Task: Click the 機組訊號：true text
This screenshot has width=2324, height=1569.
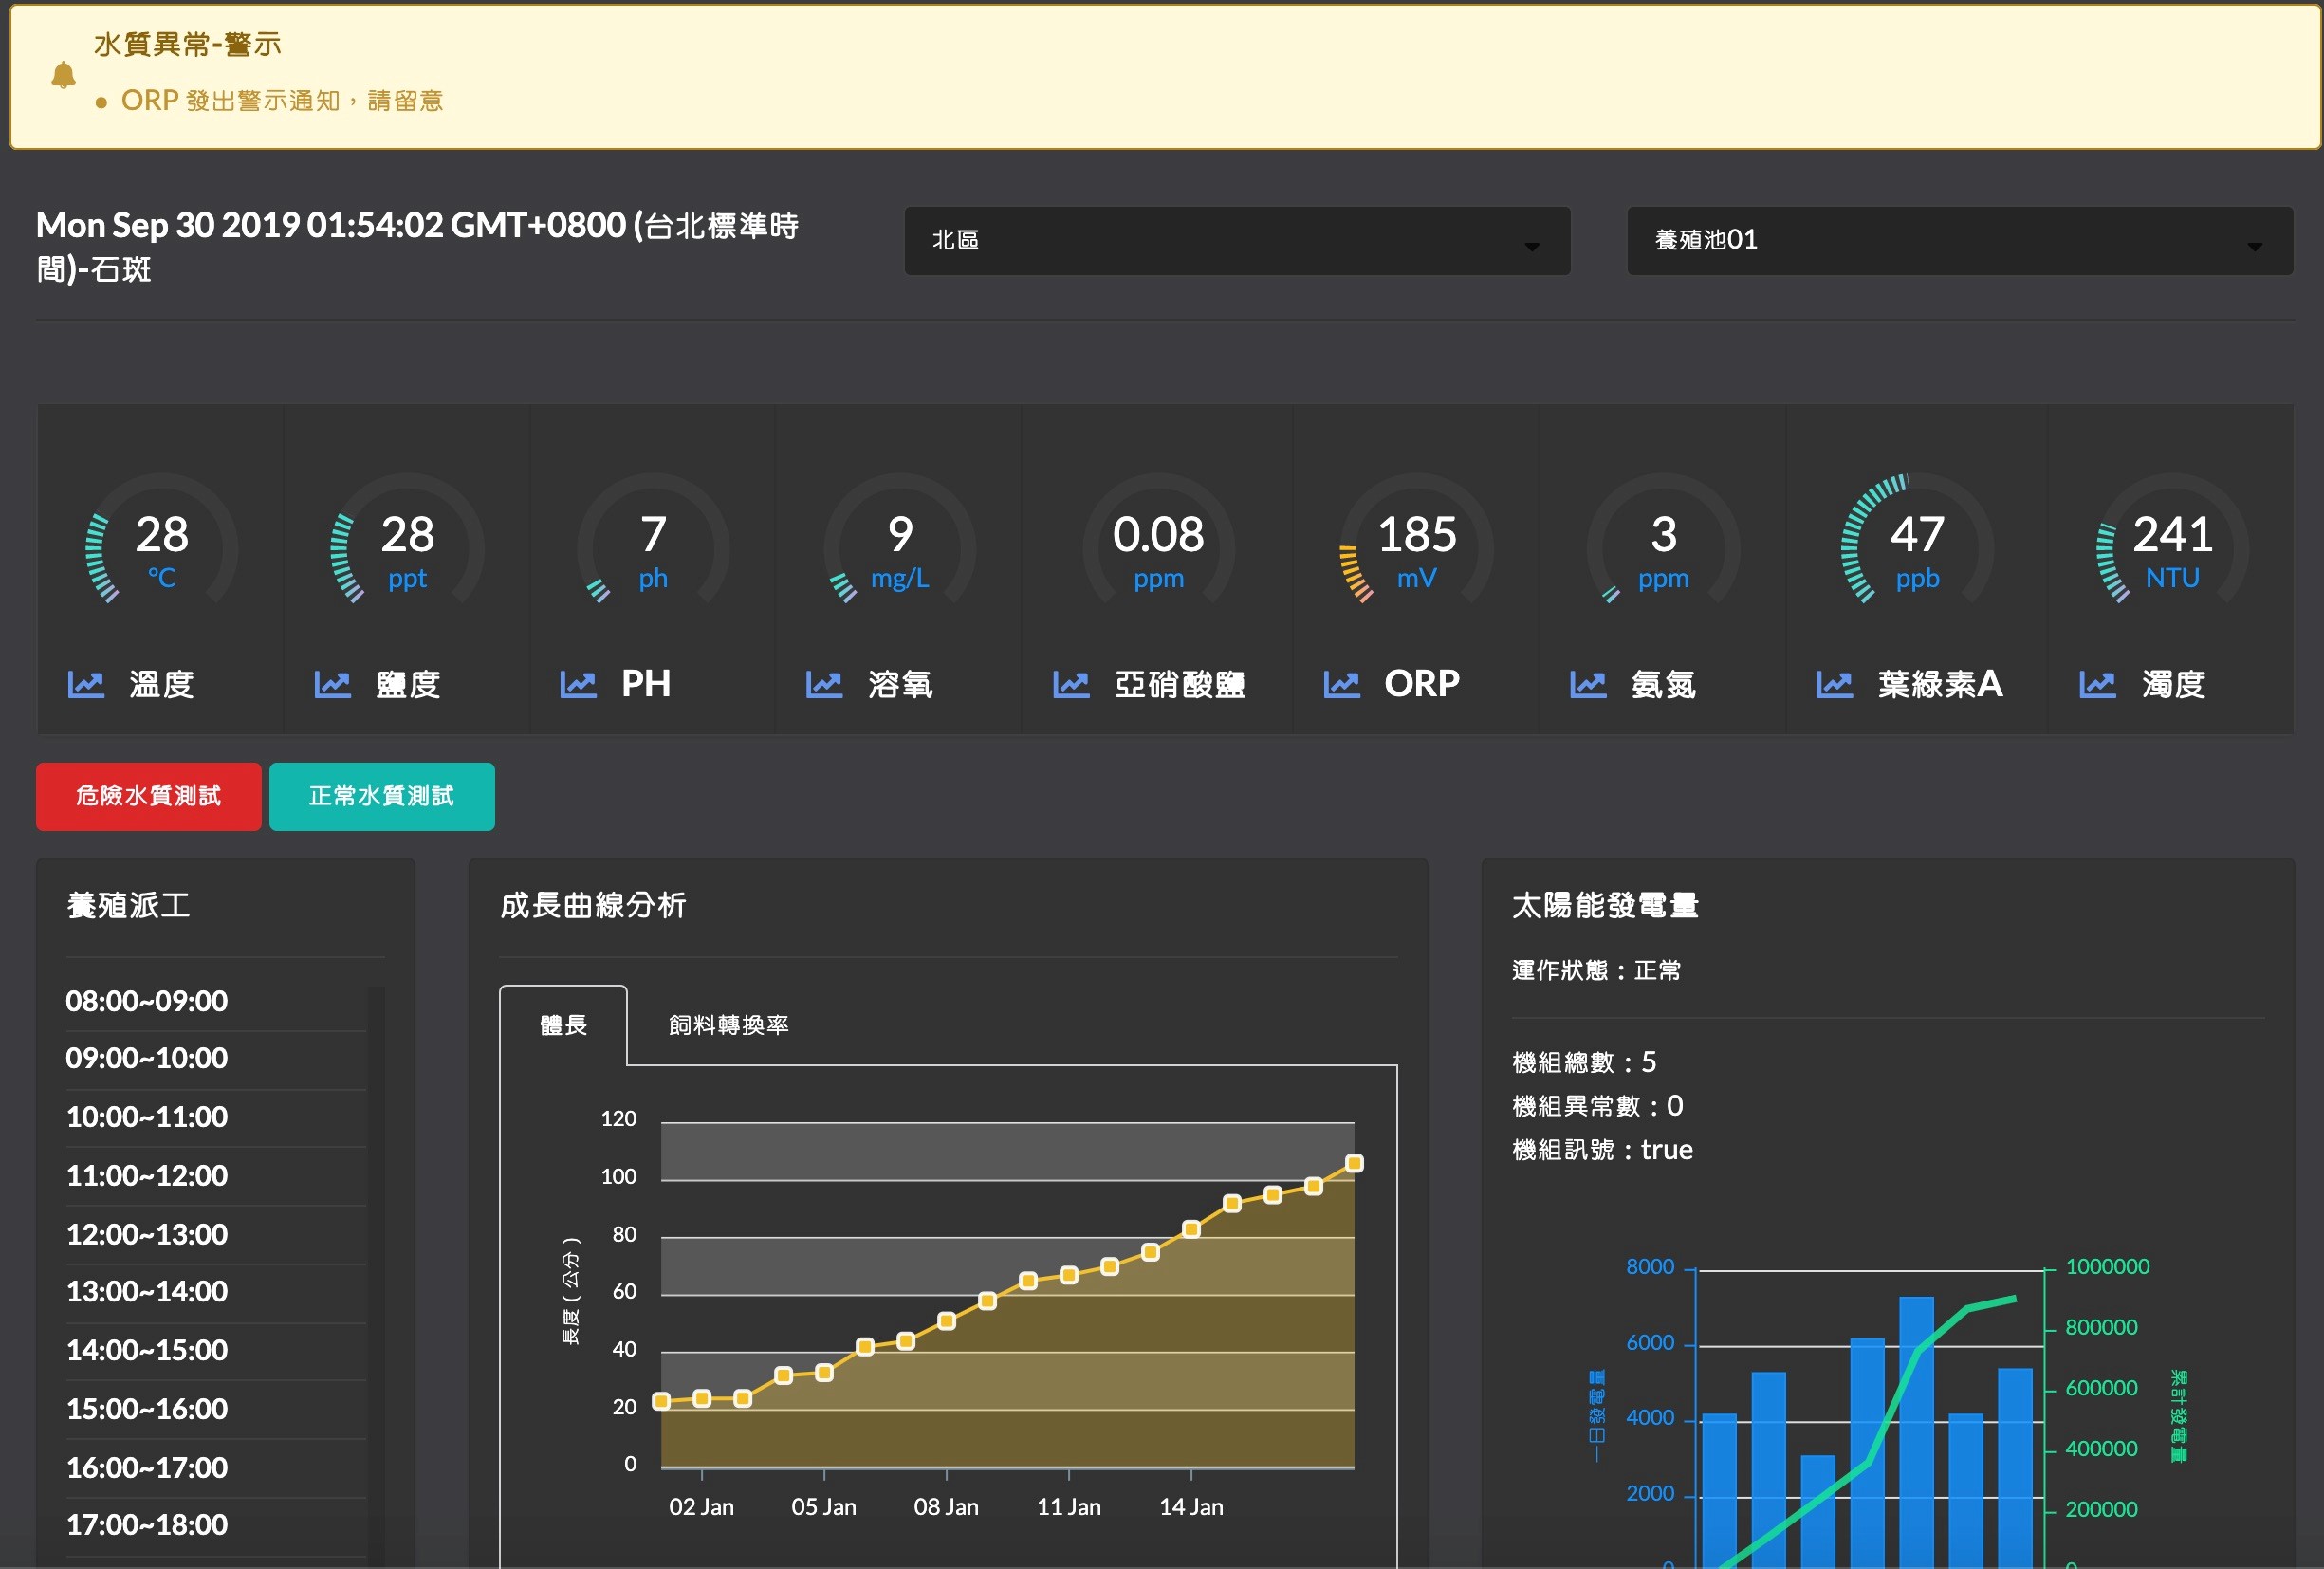Action: [1602, 1150]
